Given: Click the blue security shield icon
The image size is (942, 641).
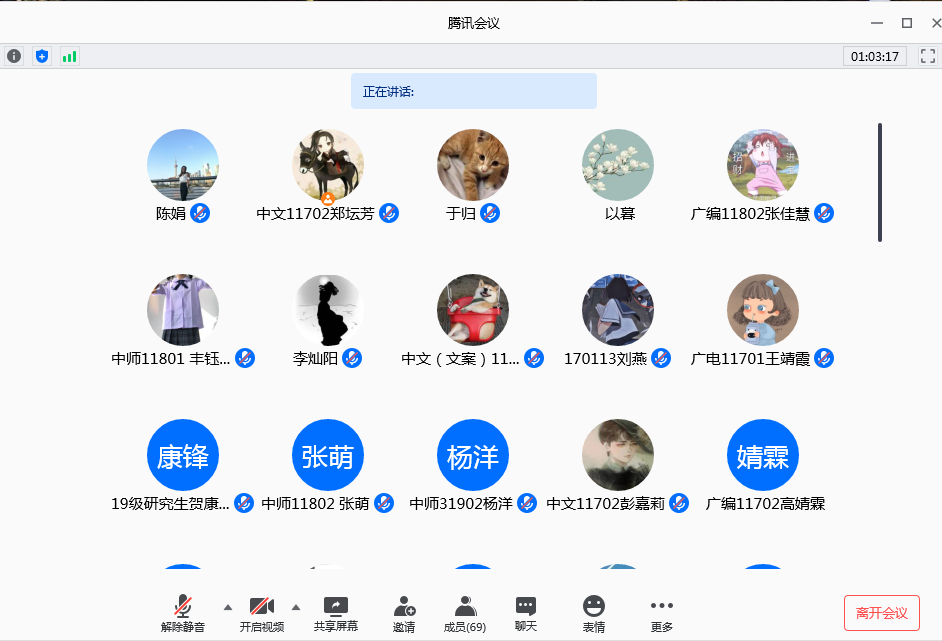Looking at the screenshot, I should click(x=41, y=56).
